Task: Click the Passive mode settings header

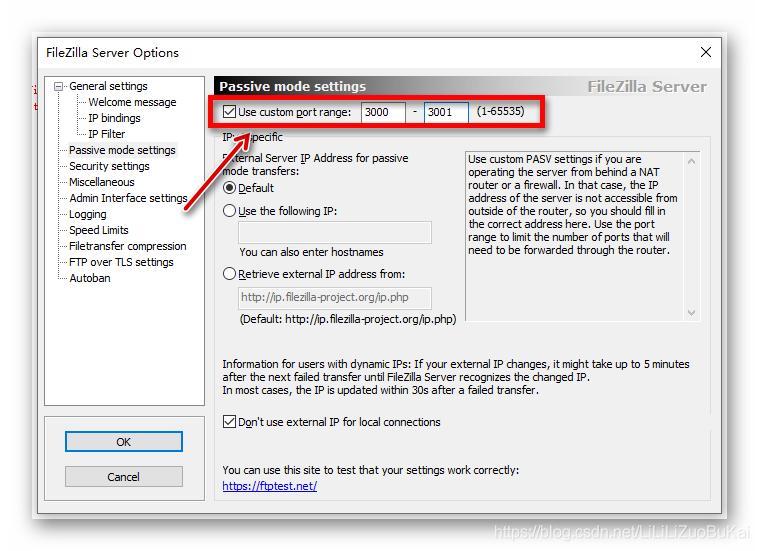Action: (x=292, y=87)
